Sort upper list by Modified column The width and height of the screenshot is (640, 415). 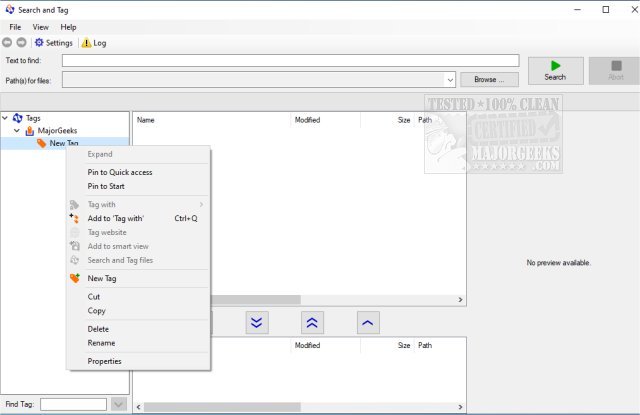pyautogui.click(x=325, y=120)
